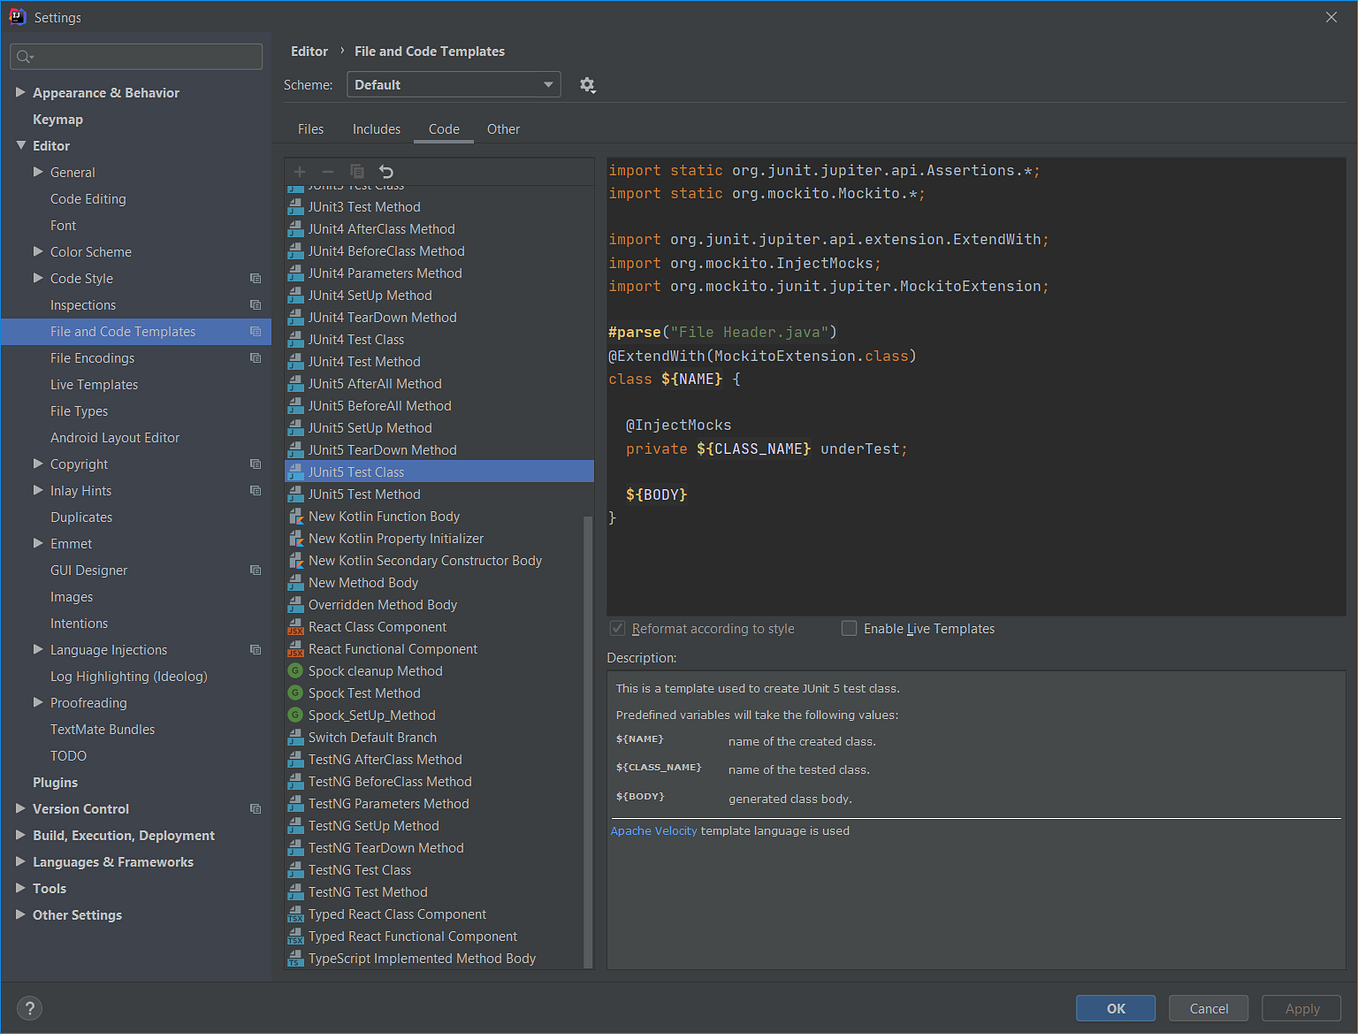Toggle "Reformat according to style"
The image size is (1358, 1034).
pos(617,628)
